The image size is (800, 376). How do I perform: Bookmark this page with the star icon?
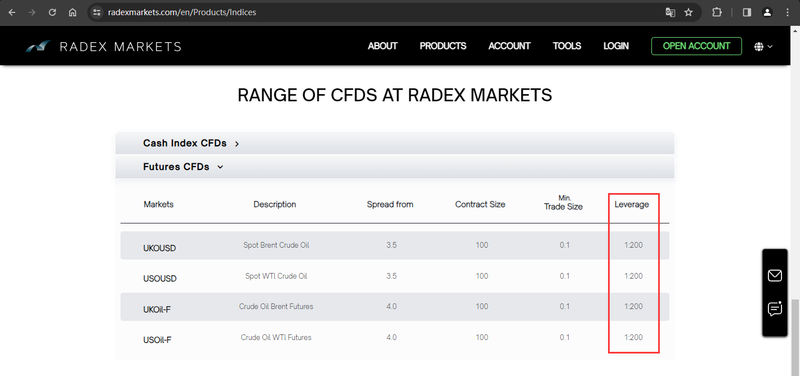click(x=689, y=13)
